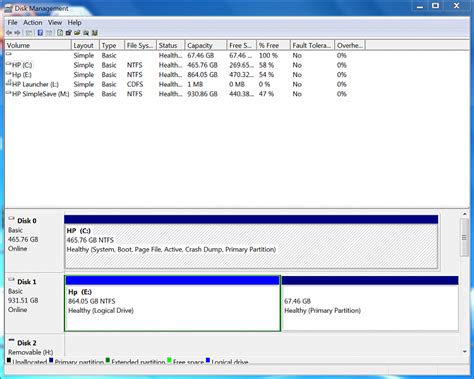
Task: Click the 465.76 GB capacity cell
Action: [x=202, y=65]
